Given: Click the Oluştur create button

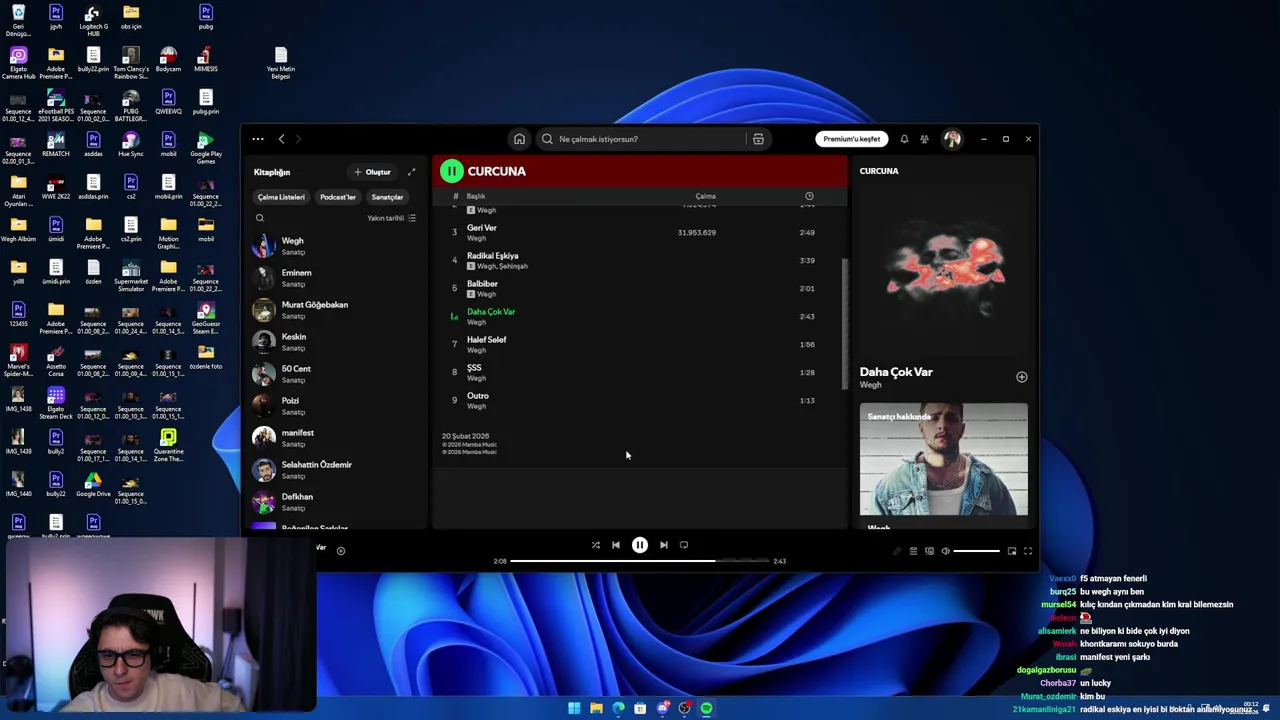Looking at the screenshot, I should click(372, 172).
